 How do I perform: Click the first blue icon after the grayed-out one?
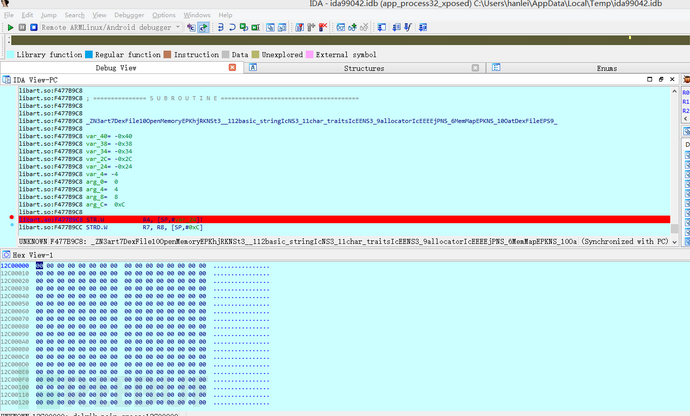[x=382, y=27]
